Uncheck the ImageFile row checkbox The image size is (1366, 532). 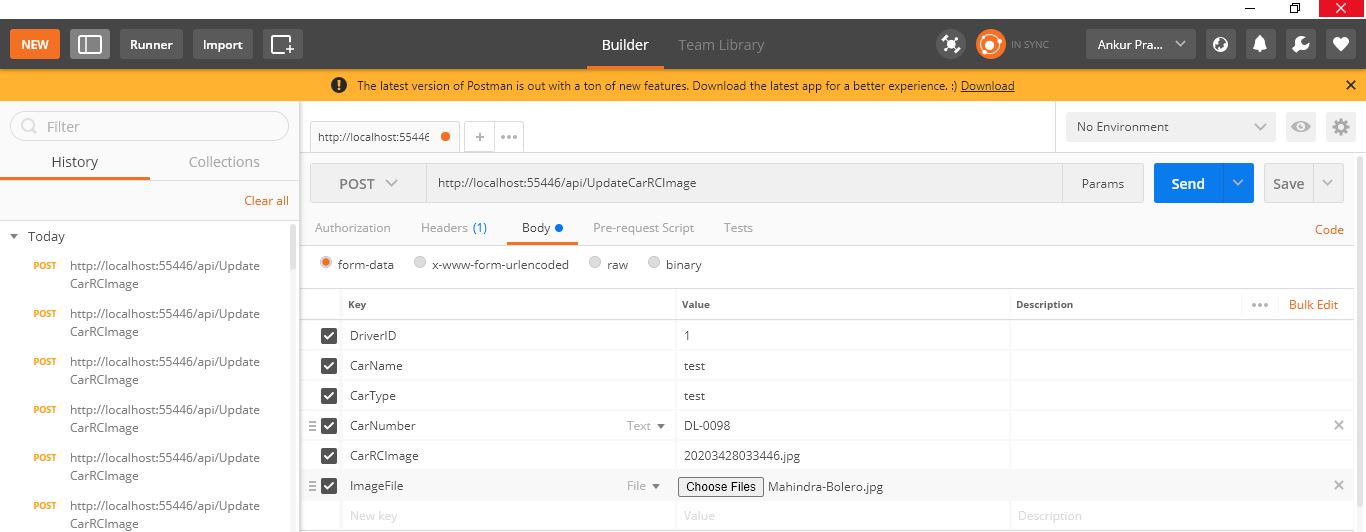point(329,486)
